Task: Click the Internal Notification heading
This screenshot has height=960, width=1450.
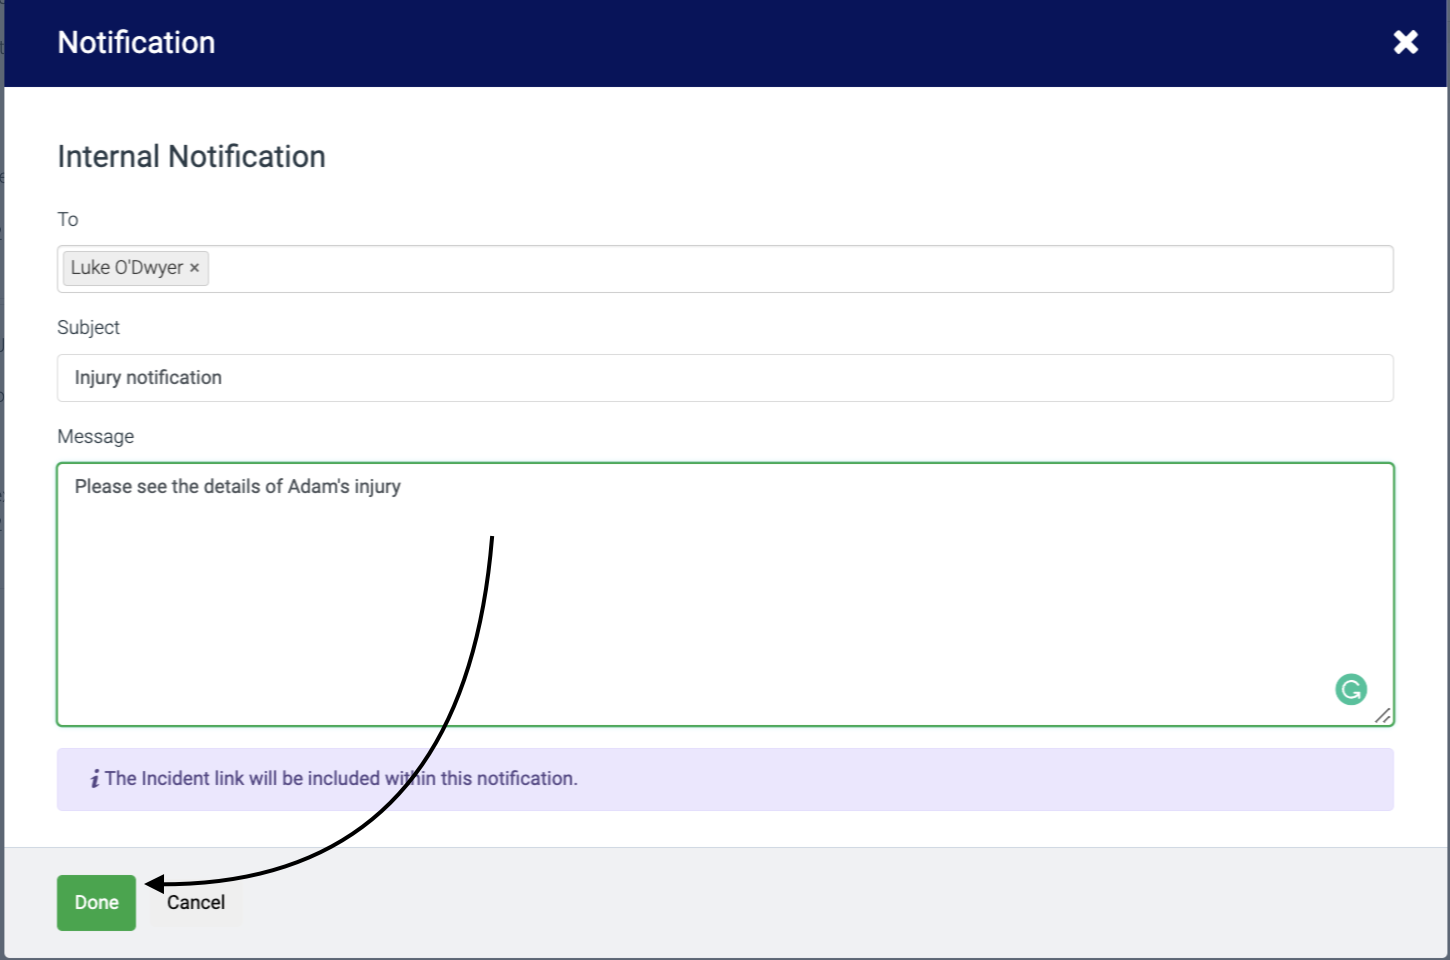Action: 191,157
